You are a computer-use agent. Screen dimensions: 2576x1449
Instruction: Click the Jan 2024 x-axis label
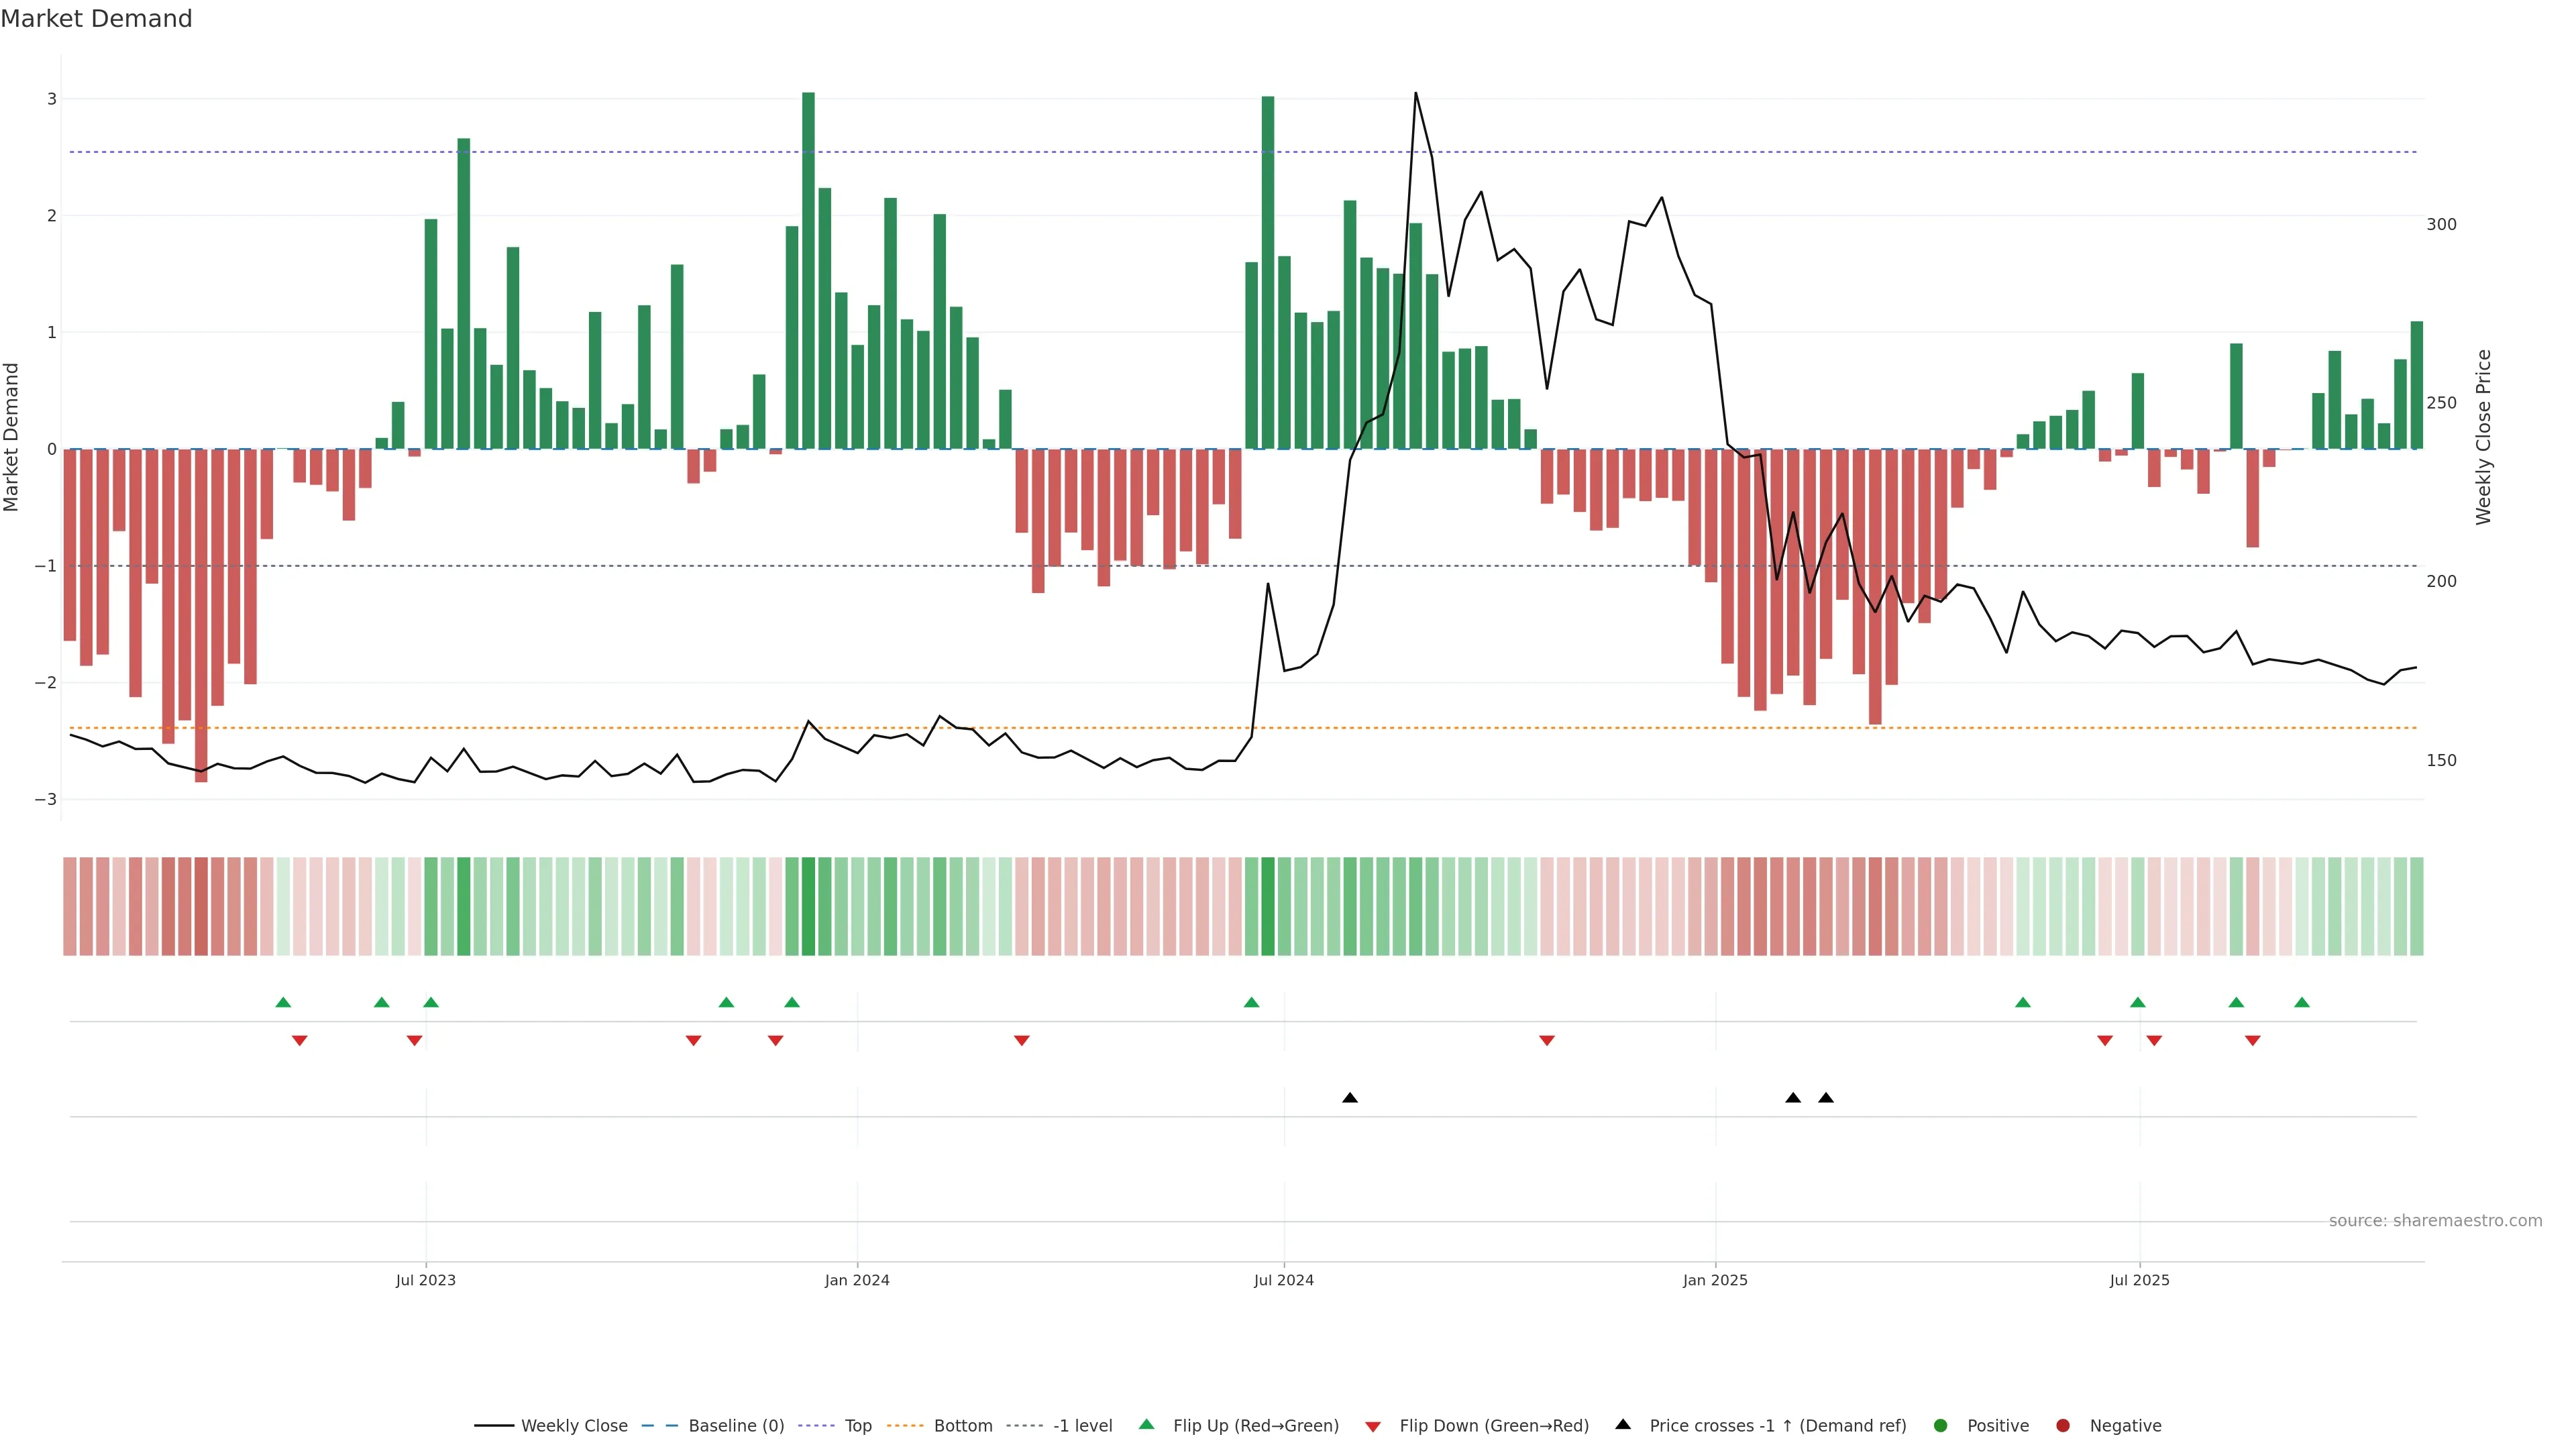coord(857,1280)
